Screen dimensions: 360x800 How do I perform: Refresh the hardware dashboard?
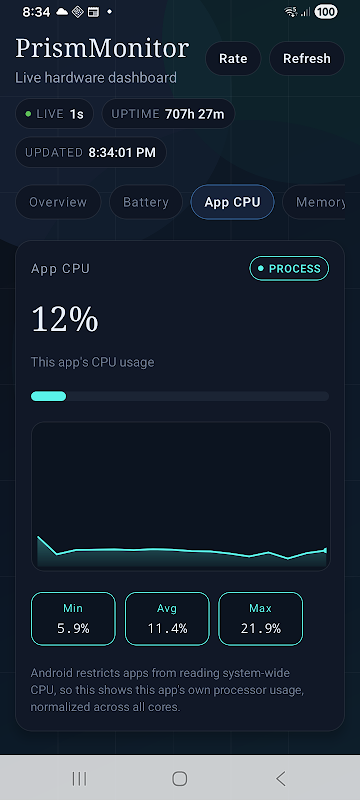[306, 59]
